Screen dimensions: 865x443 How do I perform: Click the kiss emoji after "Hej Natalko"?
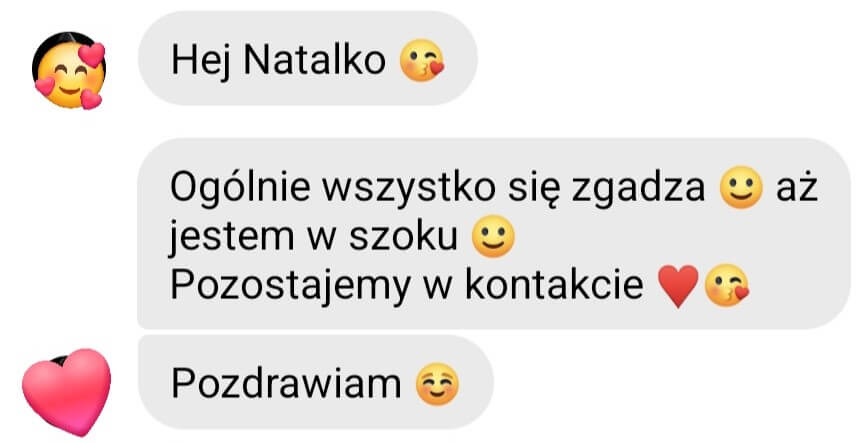pyautogui.click(x=422, y=60)
